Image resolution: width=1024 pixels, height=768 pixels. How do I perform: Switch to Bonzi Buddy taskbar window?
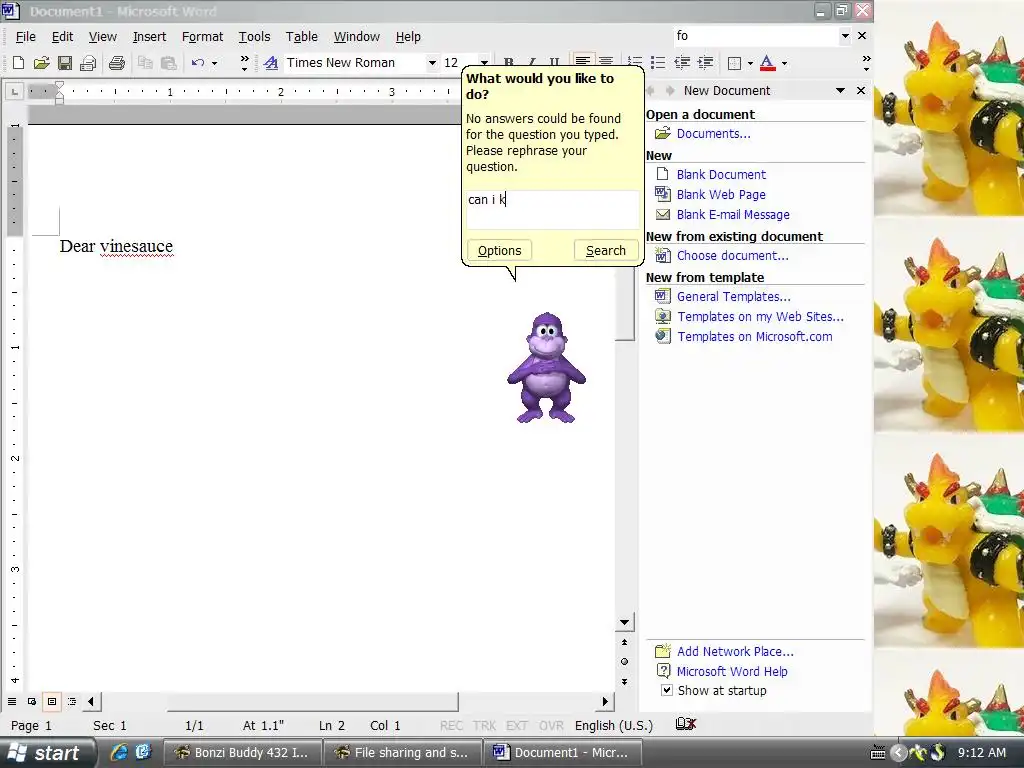click(242, 752)
